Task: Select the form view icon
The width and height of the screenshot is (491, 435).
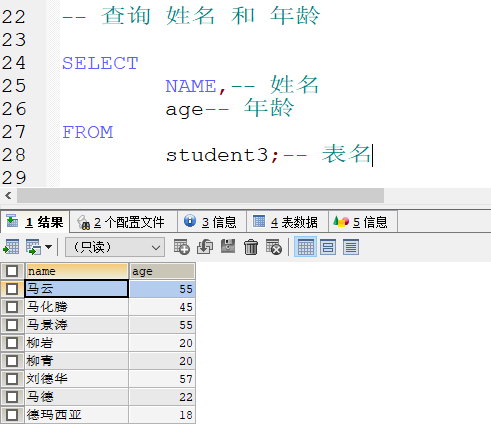Action: (328, 247)
